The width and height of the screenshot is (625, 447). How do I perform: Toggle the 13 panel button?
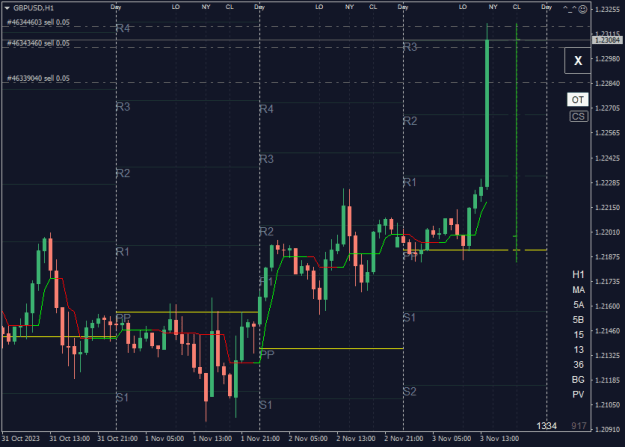tap(578, 350)
